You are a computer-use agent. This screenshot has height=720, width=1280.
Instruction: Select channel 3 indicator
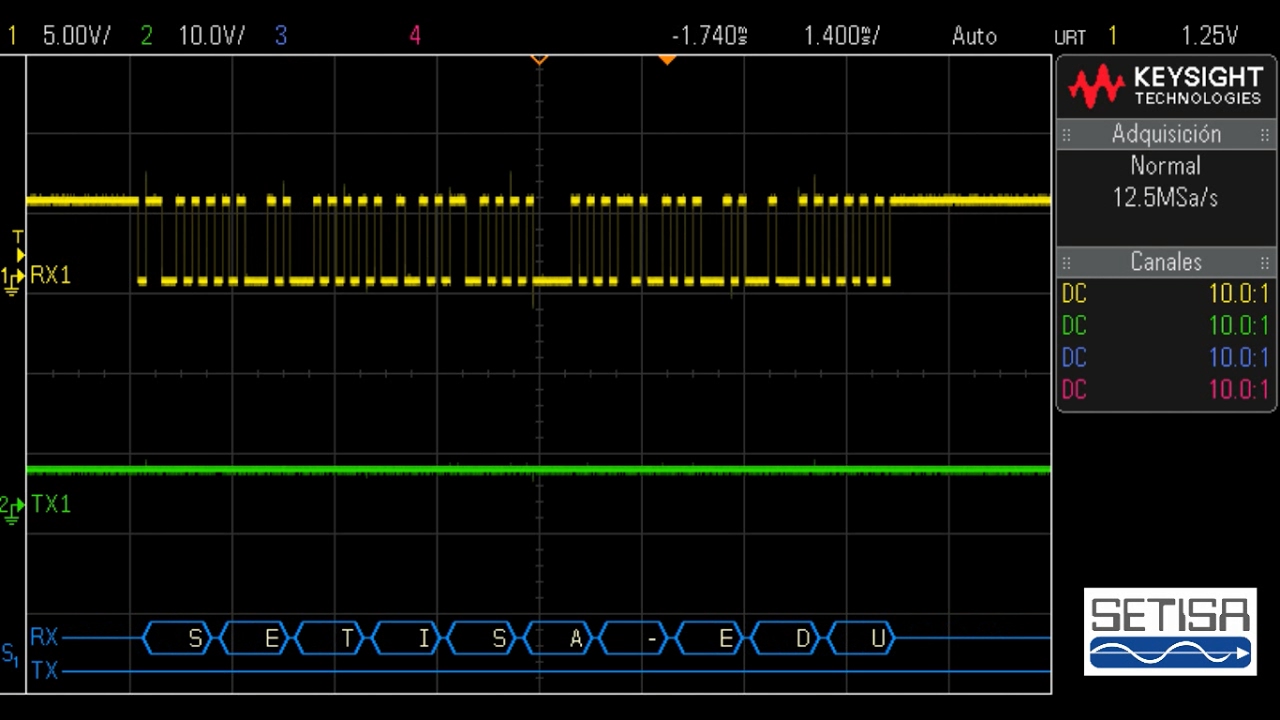coord(281,36)
